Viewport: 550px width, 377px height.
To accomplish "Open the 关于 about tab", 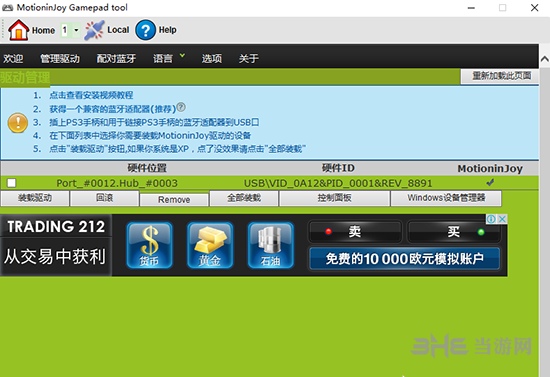I will [x=249, y=58].
